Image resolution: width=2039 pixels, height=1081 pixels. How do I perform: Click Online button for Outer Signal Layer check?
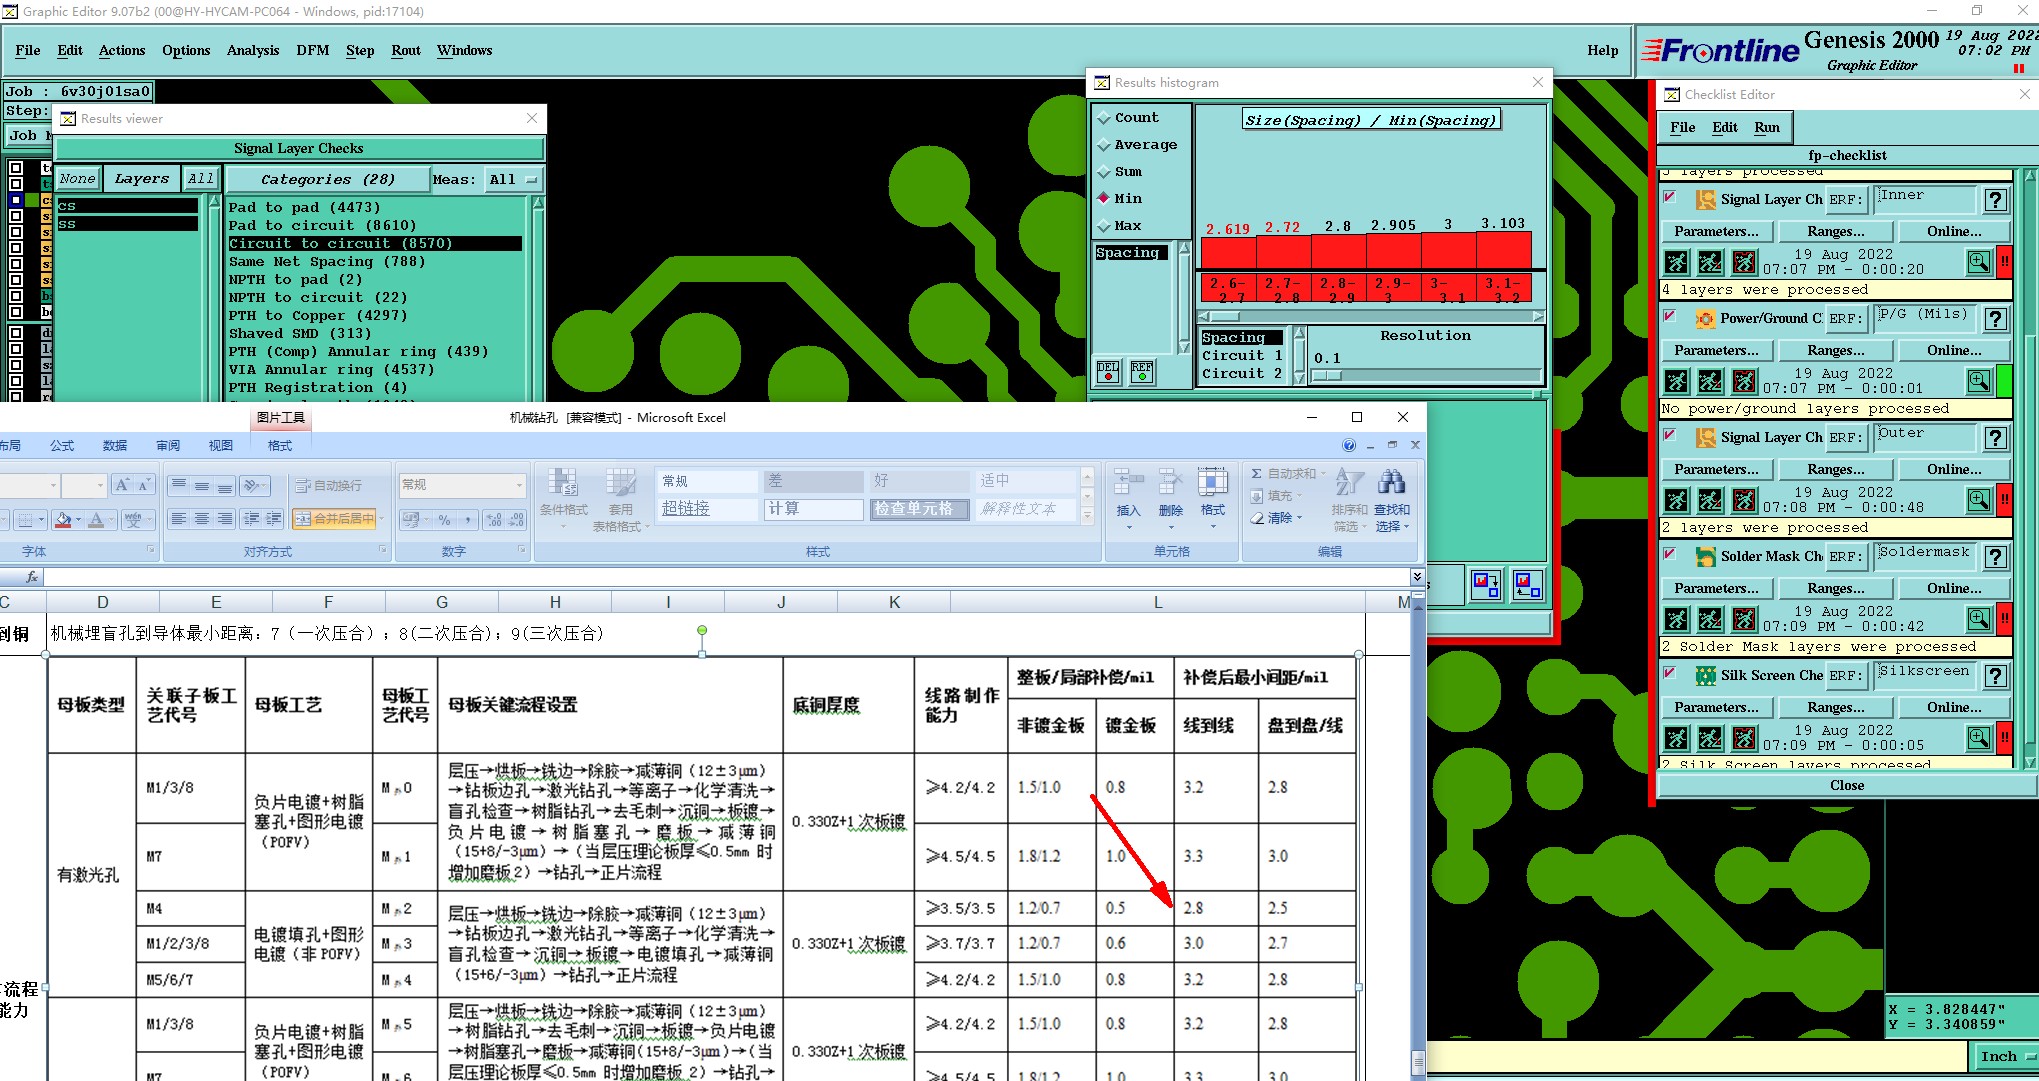(x=1954, y=470)
